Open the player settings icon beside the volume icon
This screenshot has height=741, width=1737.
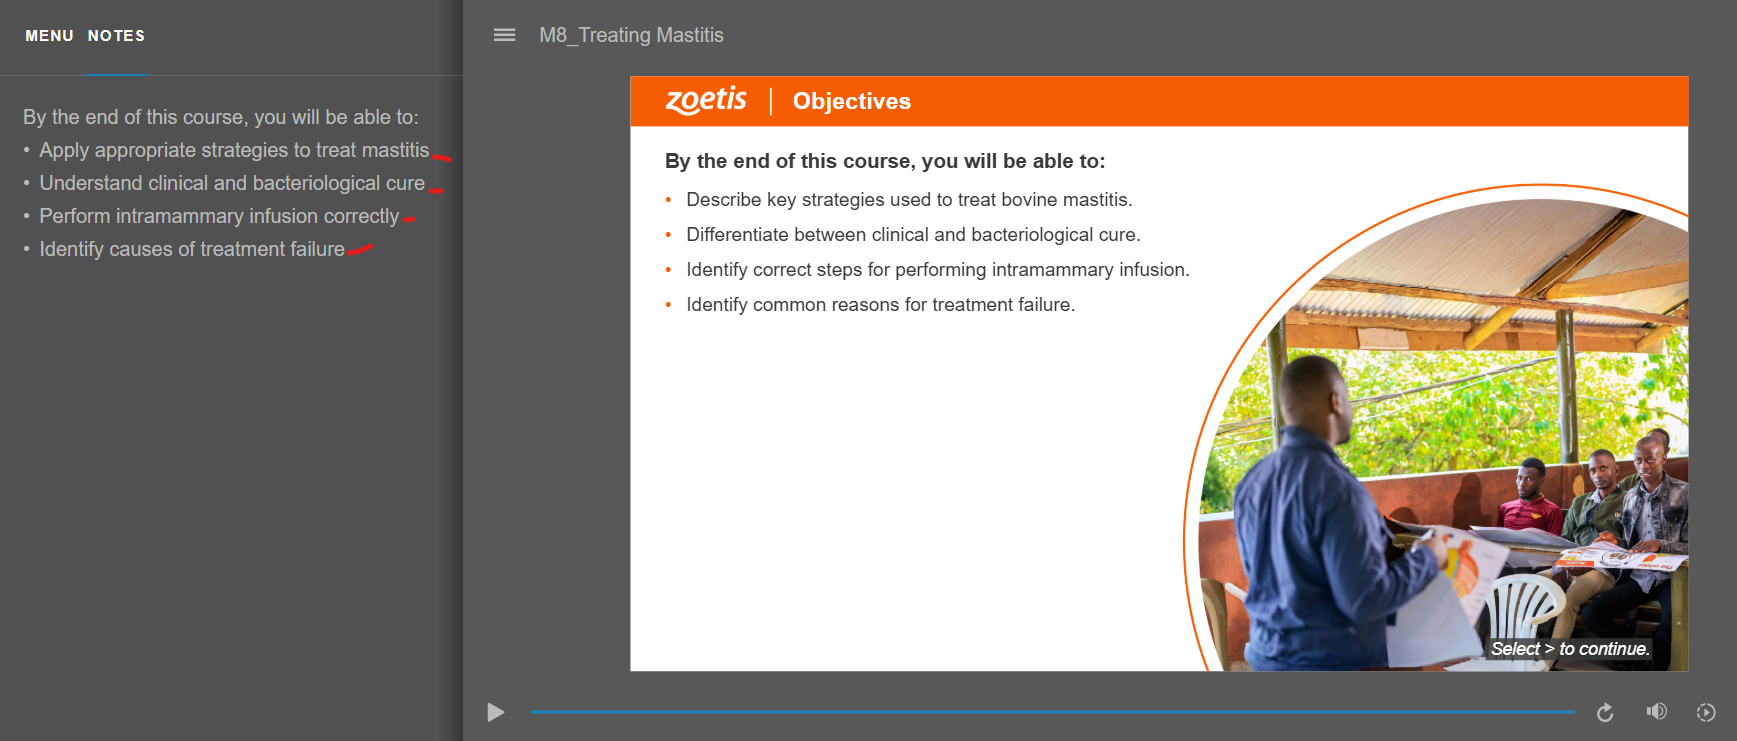pyautogui.click(x=1706, y=712)
